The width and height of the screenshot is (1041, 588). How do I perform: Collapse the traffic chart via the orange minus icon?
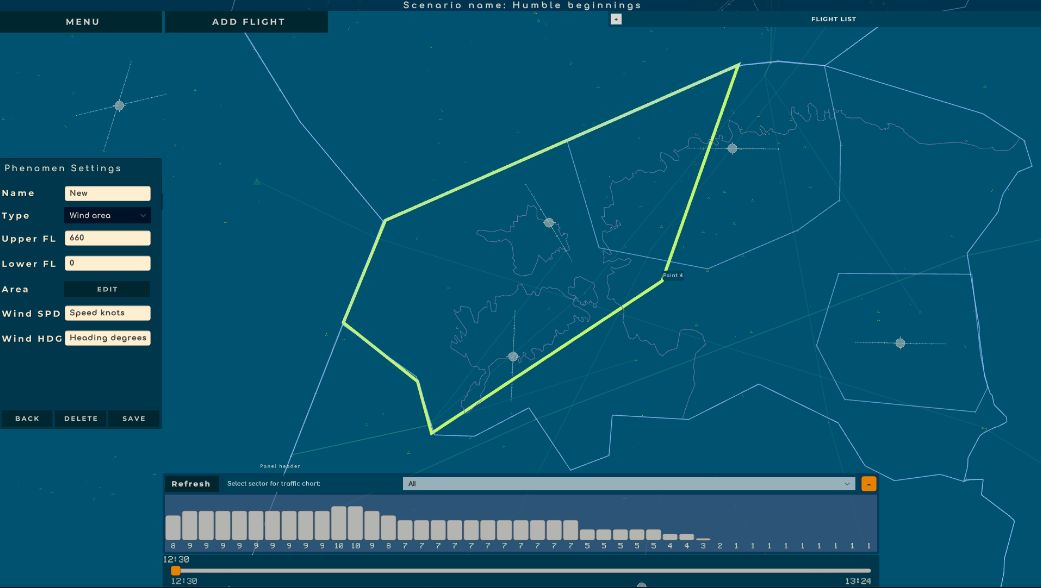[868, 483]
